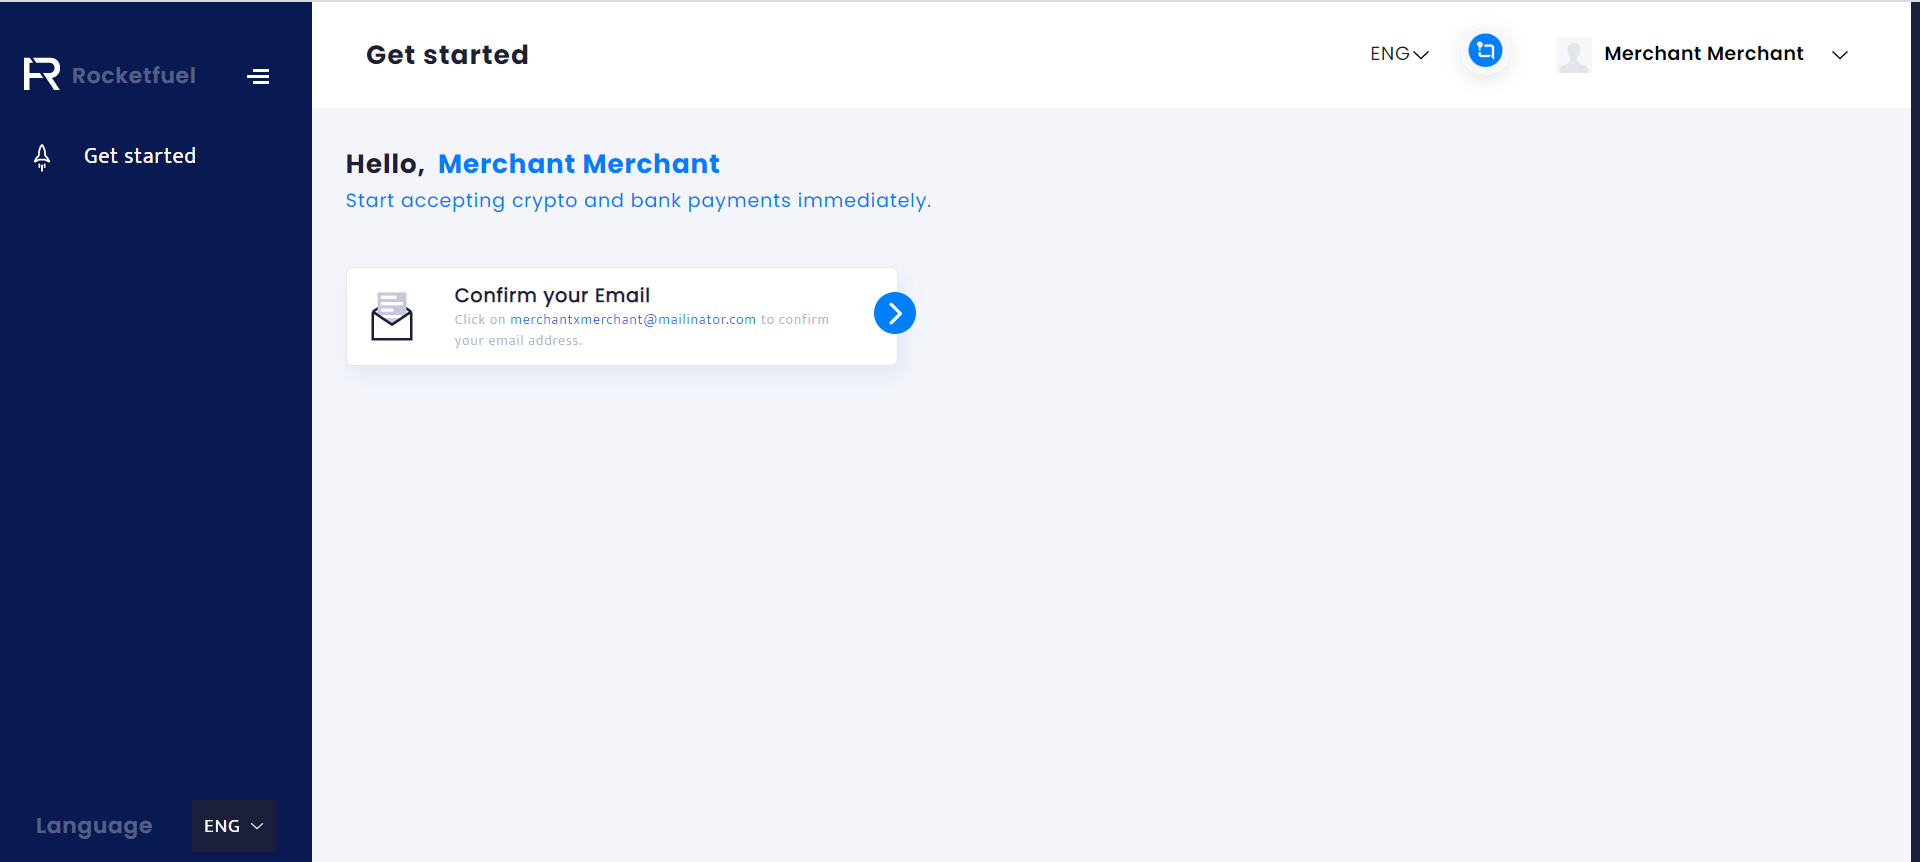Click the user avatar placeholder image
Image resolution: width=1920 pixels, height=862 pixels.
tap(1573, 55)
